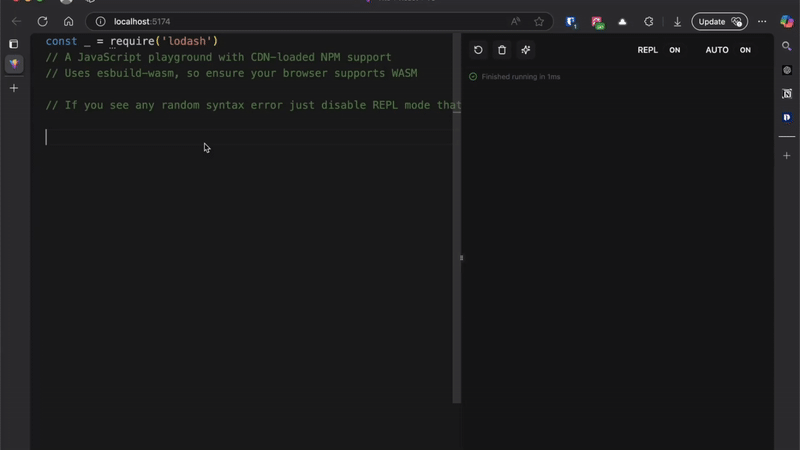Open the tab actions icon in left sidebar
The image size is (800, 450).
point(14,44)
